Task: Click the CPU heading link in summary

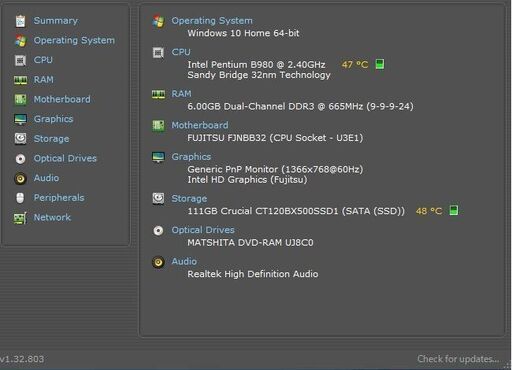Action: (x=181, y=52)
